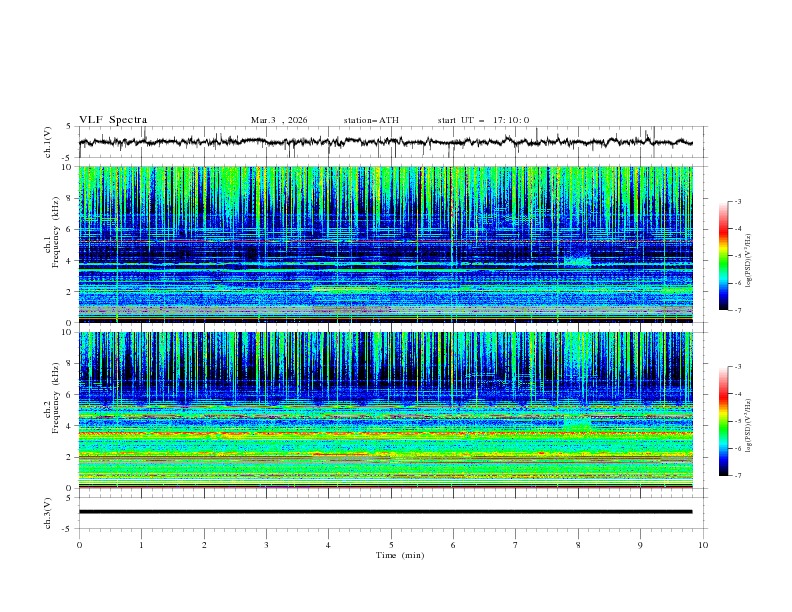Click the bright burst near 8 min, 4 kHz in ch.1

[x=577, y=261]
